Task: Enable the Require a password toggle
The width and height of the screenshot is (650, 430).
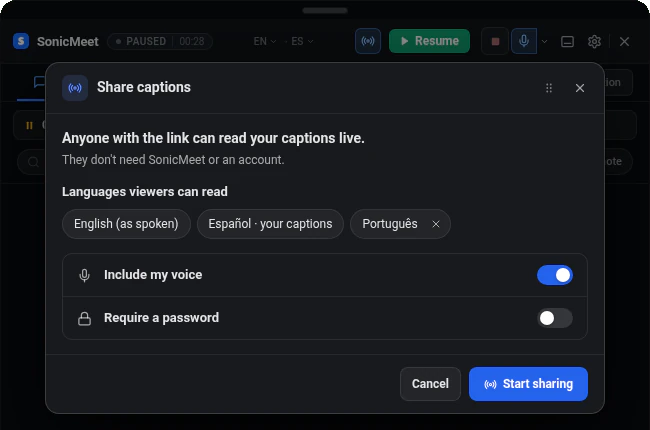Action: pyautogui.click(x=555, y=318)
